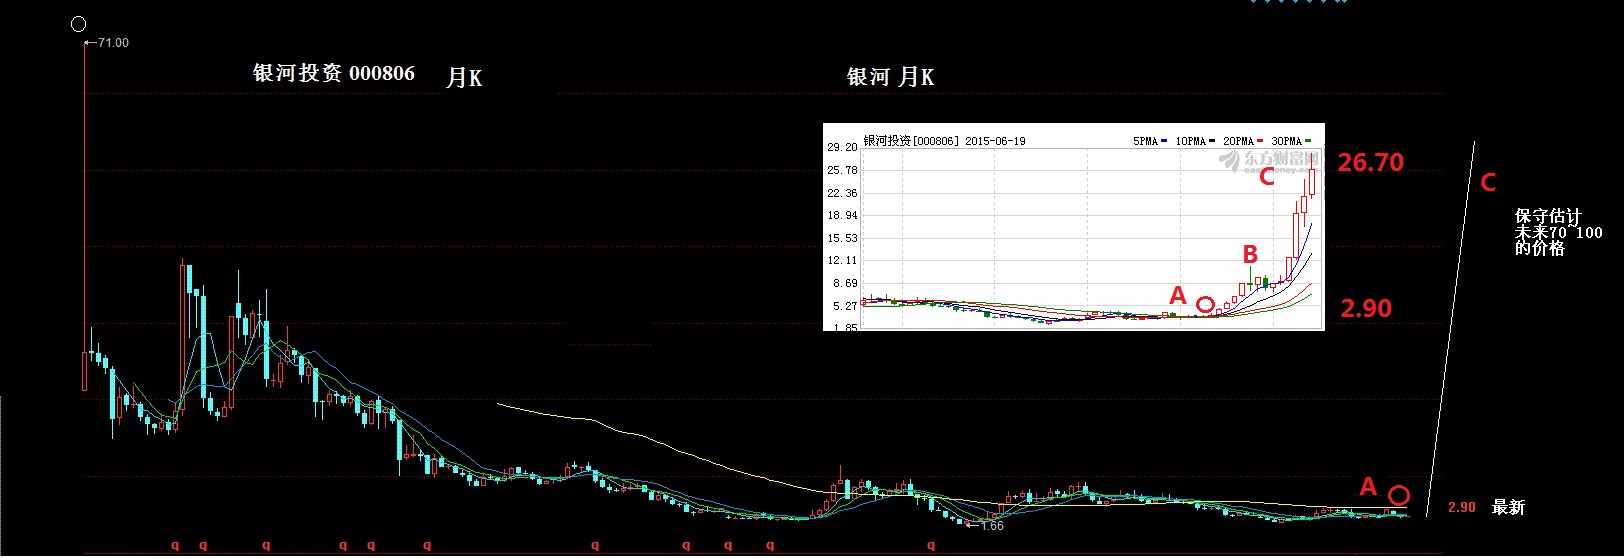The image size is (1624, 558).
Task: Select the 10PMA legend entry in inset chart
Action: pos(1195,142)
